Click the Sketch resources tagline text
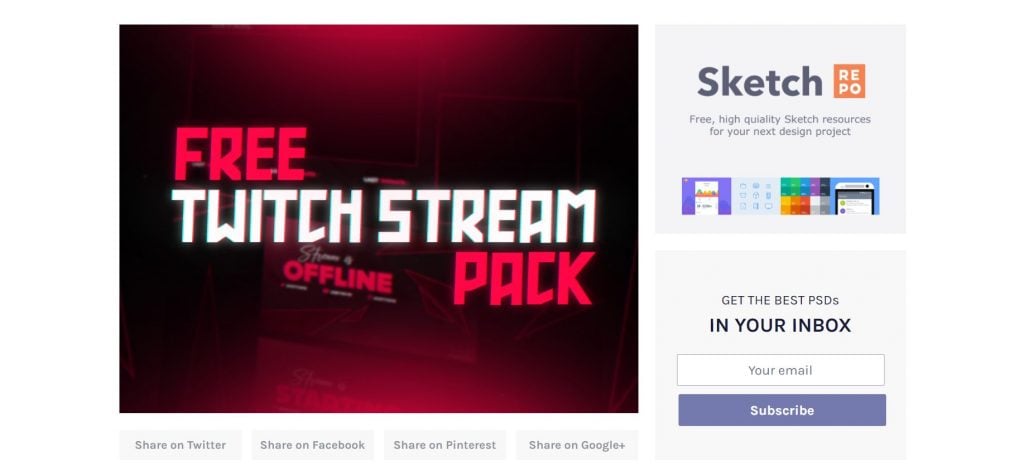This screenshot has height=475, width=1024. (780, 125)
